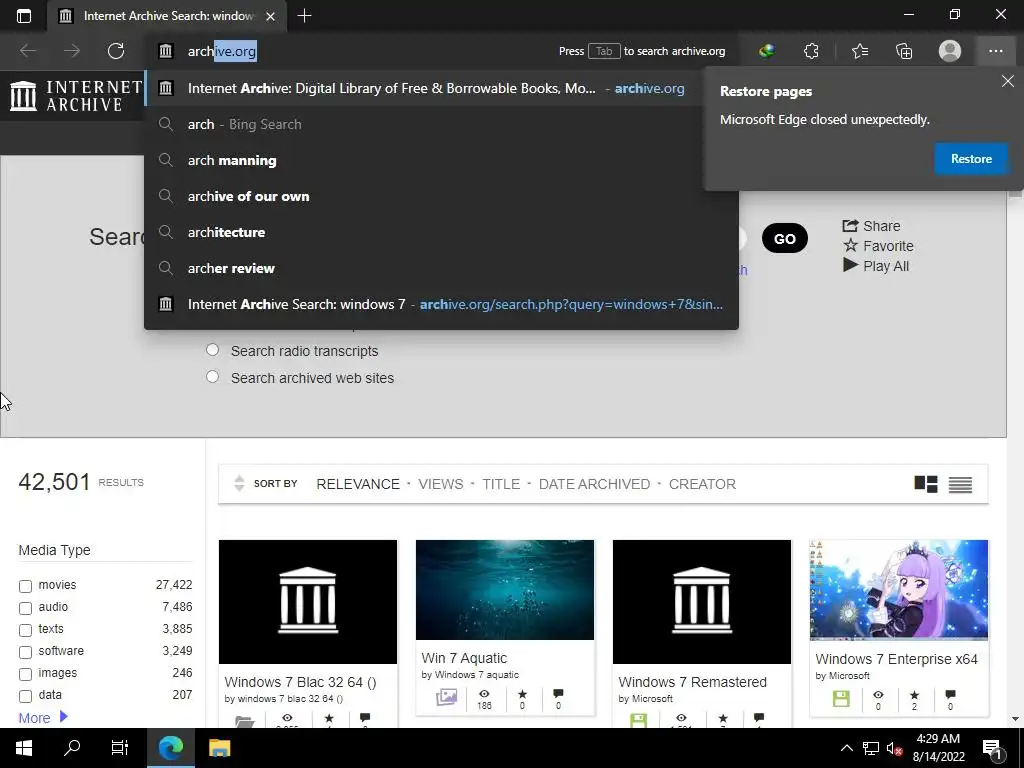Click the muted volume tray icon

point(894,748)
